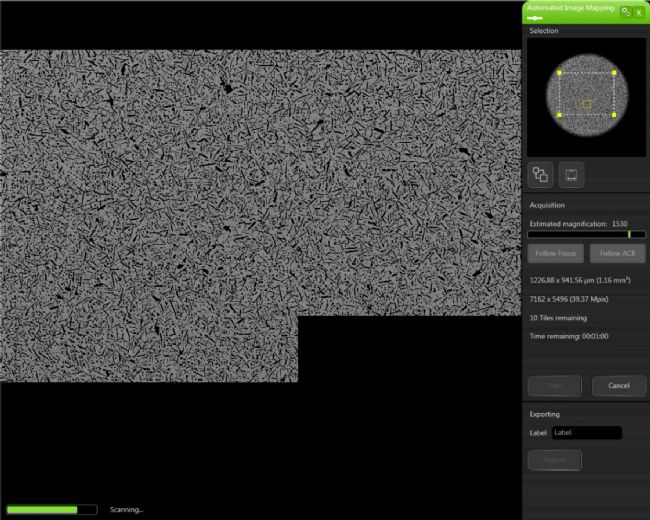
Task: Click the top-right yellow selection handle
Action: point(614,73)
